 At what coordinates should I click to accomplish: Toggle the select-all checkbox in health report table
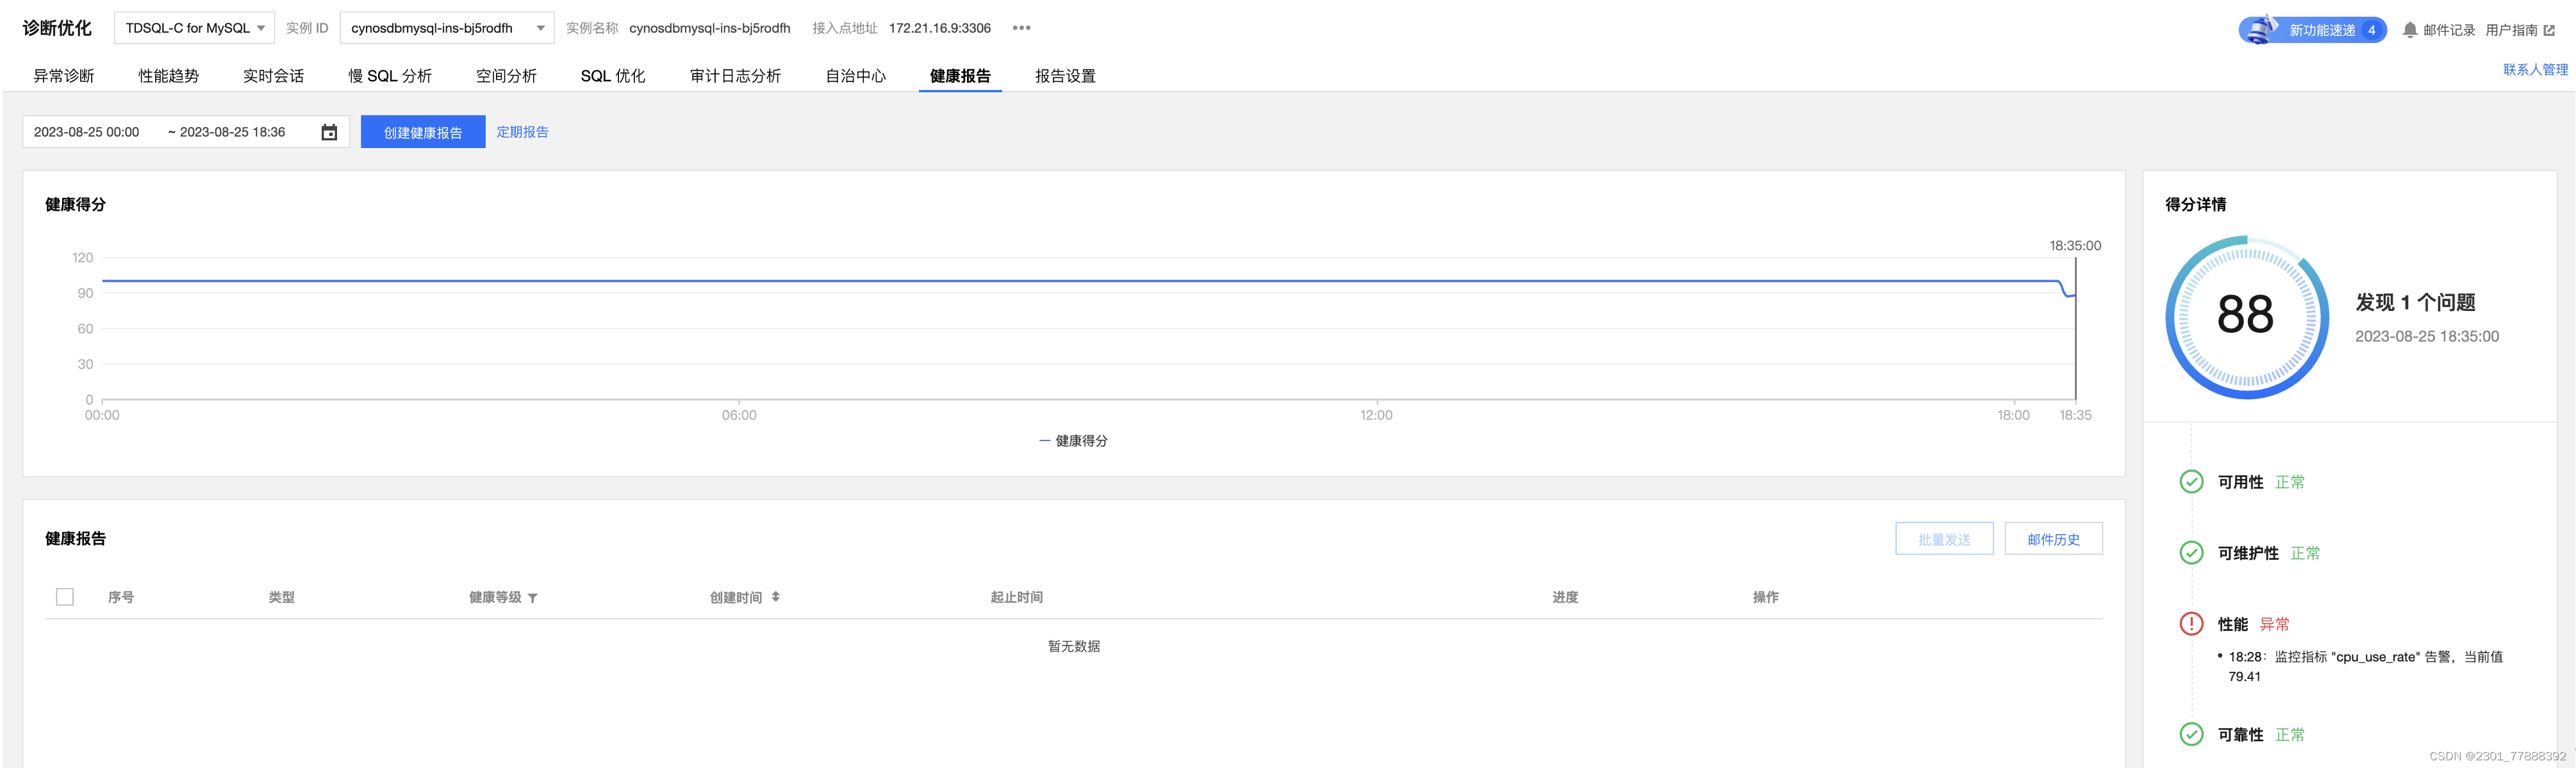click(x=65, y=597)
